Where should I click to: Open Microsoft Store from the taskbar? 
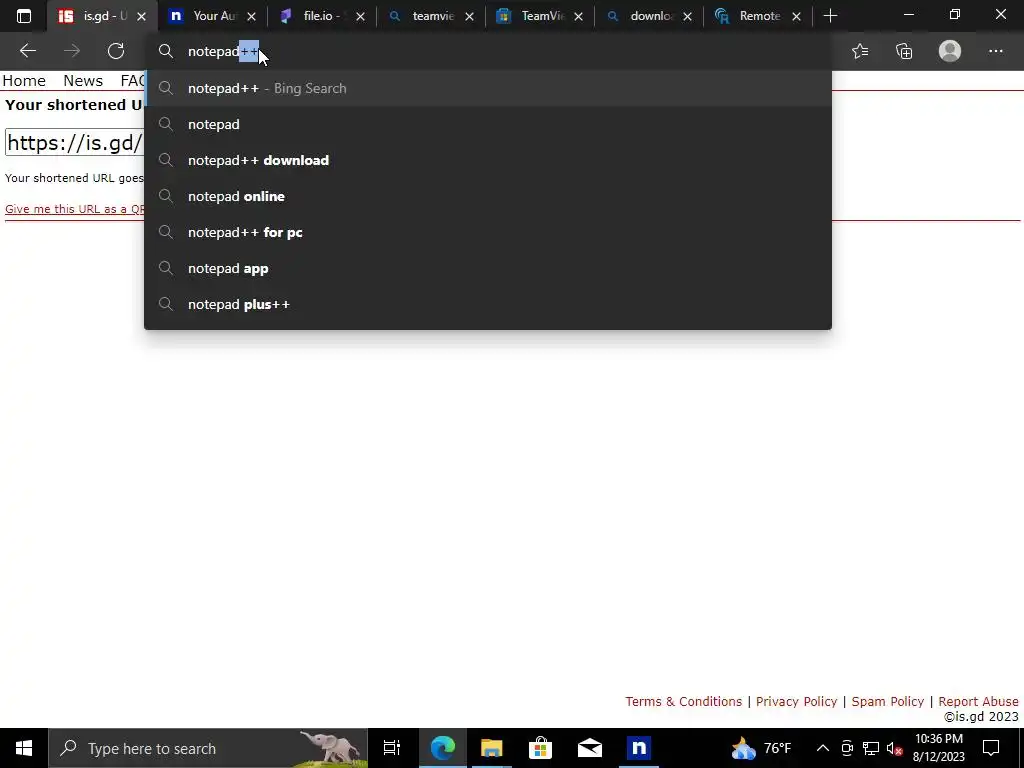pos(540,748)
